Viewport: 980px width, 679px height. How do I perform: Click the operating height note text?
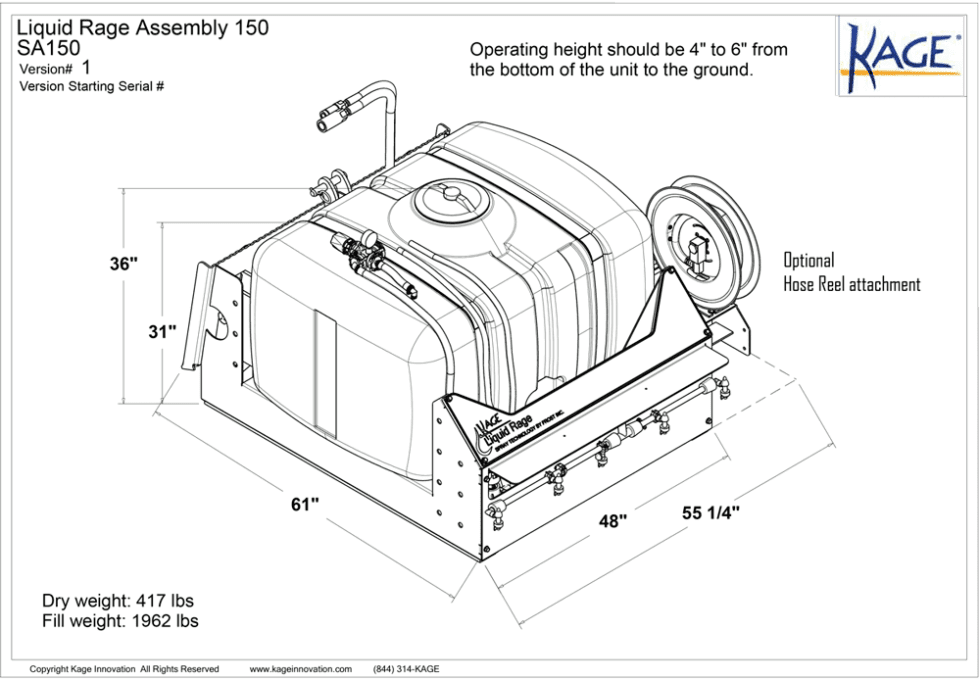point(628,59)
